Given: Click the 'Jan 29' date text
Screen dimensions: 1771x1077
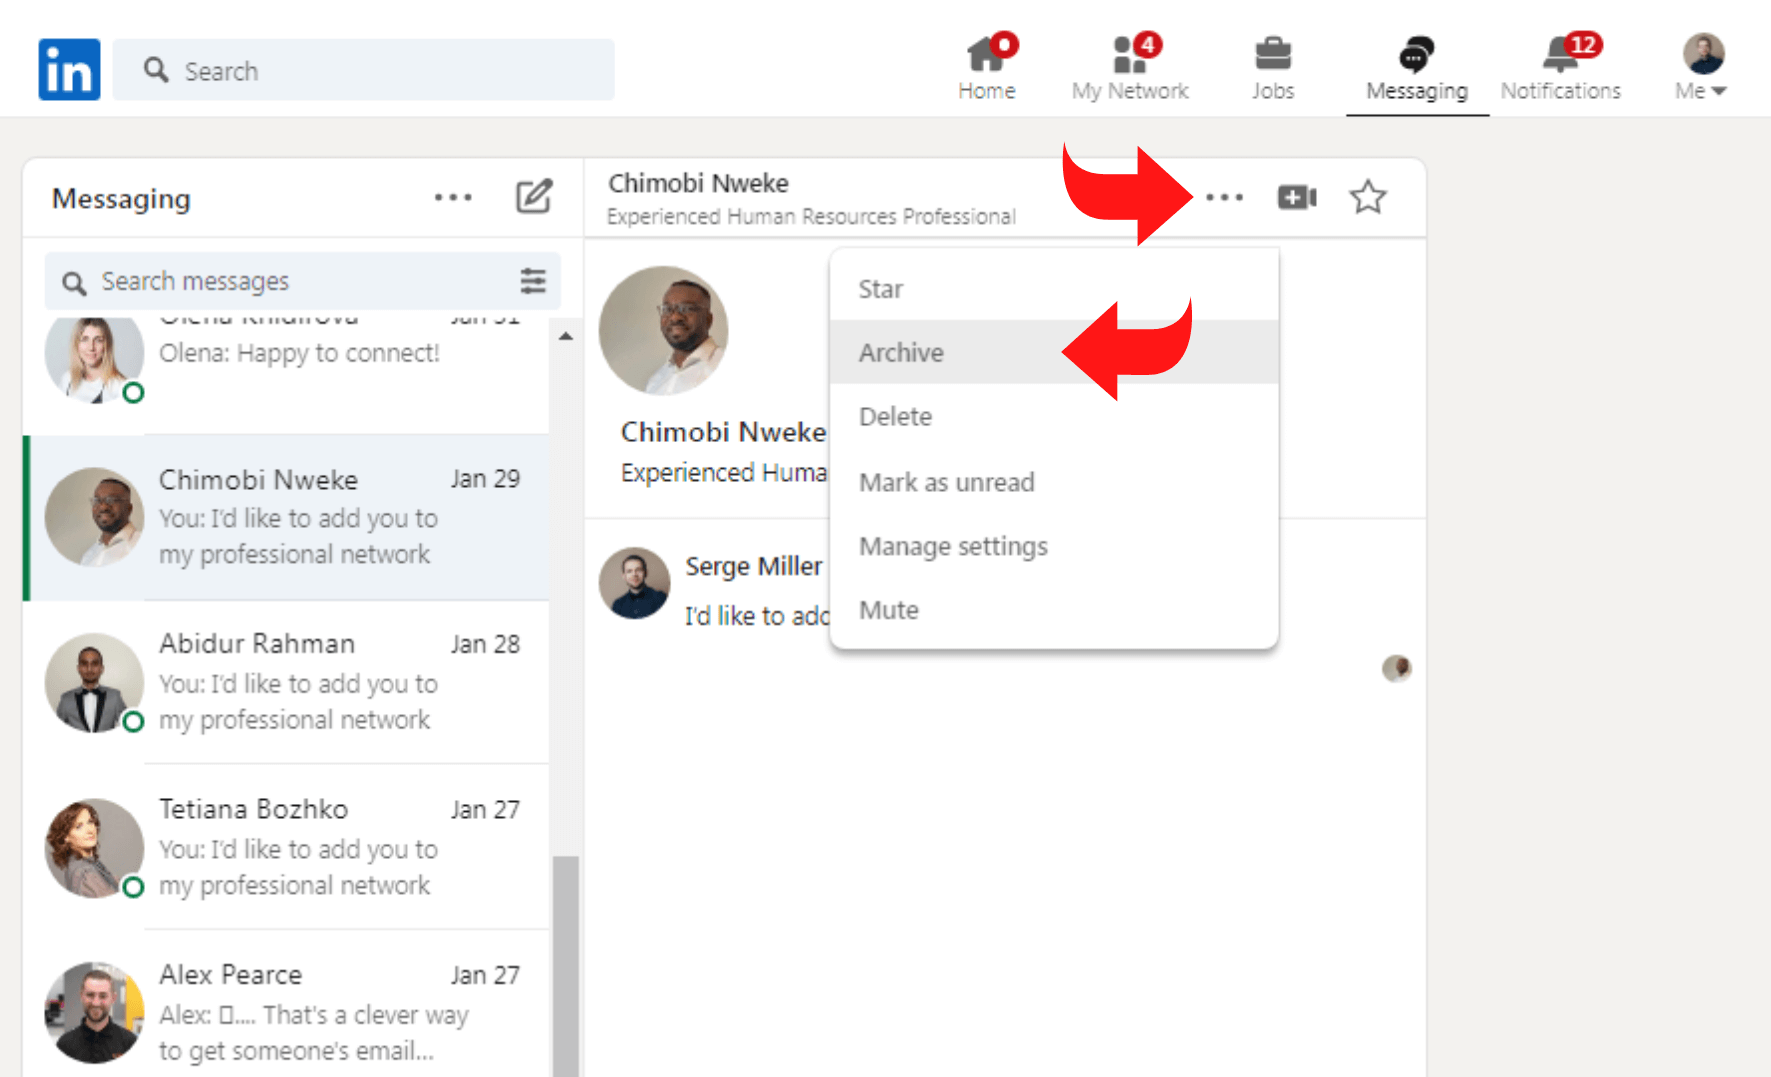Looking at the screenshot, I should (485, 479).
